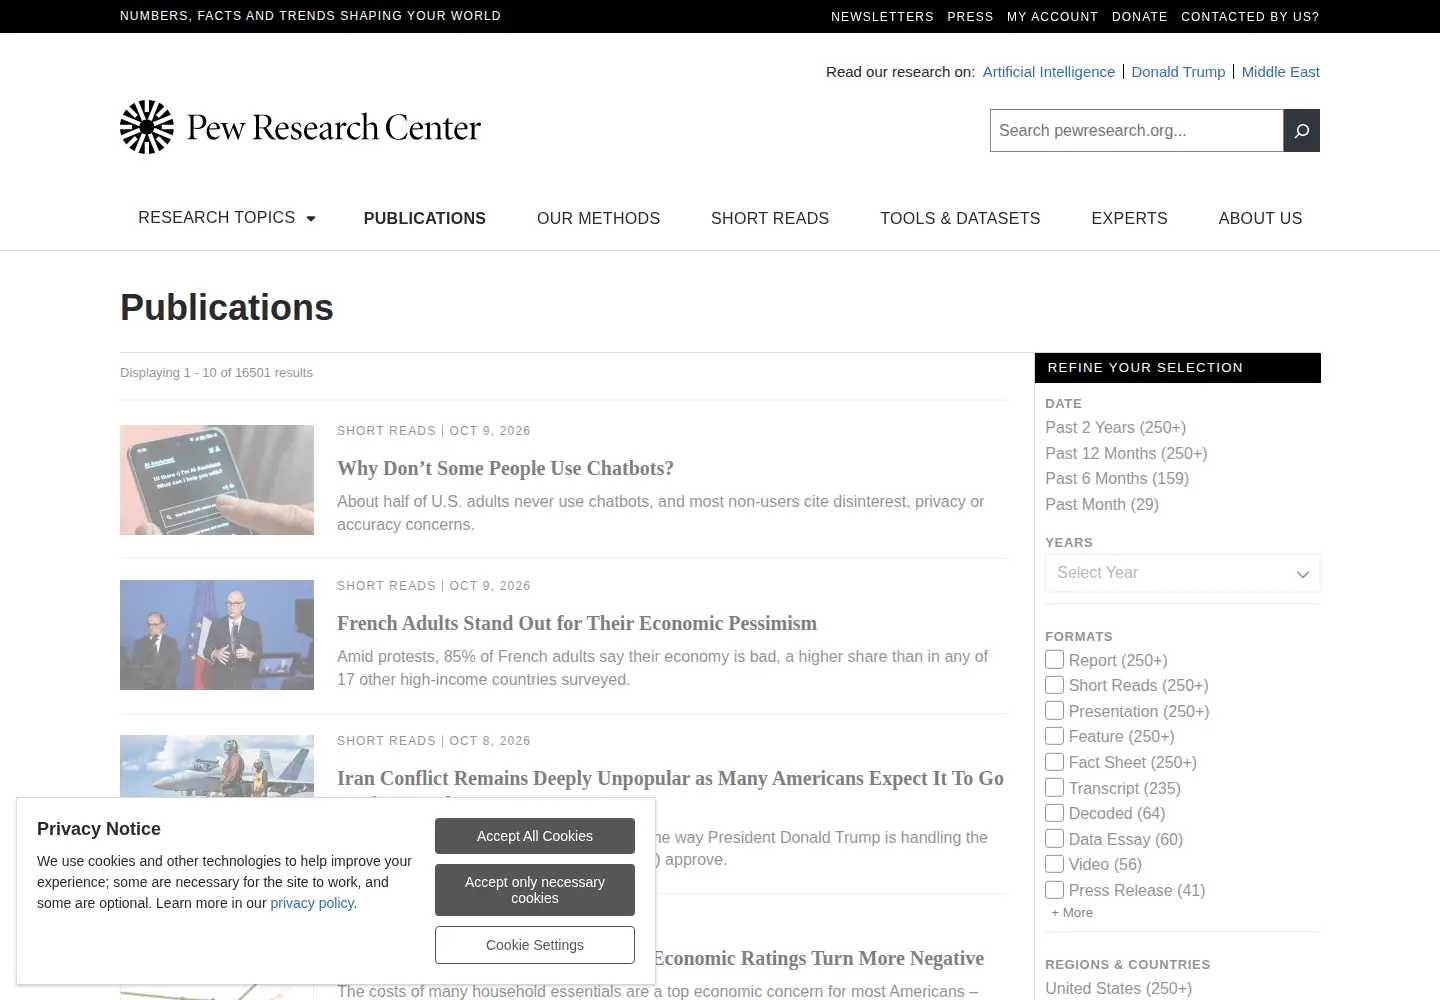Enable the Presentation format filter
1440x1000 pixels.
click(x=1054, y=711)
